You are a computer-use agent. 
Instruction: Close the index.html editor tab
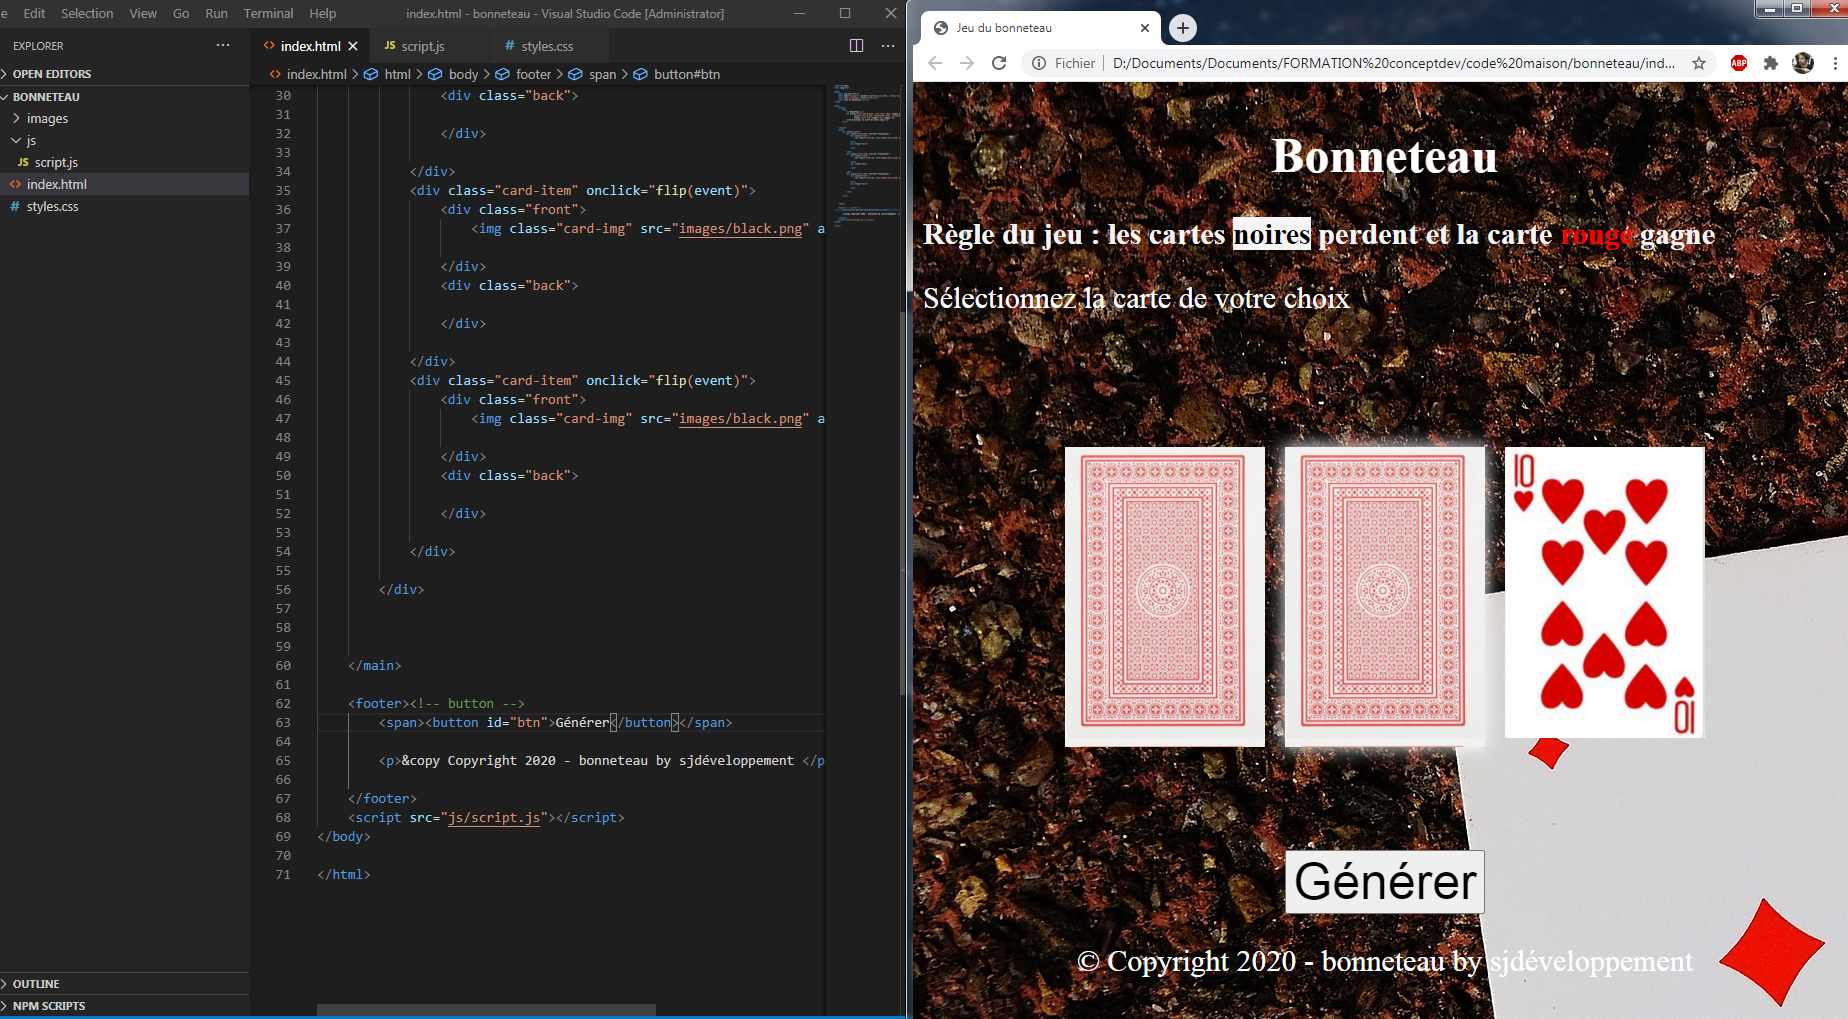[353, 46]
